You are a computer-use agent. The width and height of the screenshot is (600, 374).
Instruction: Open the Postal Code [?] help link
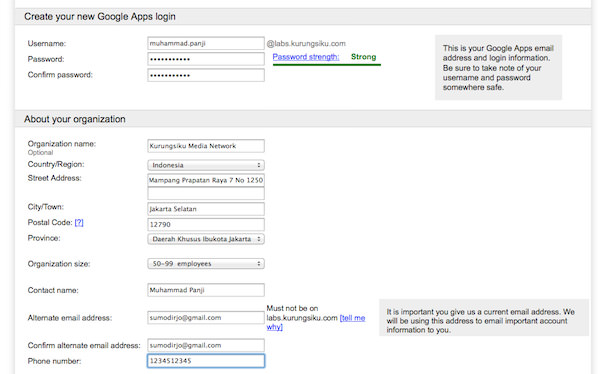point(79,222)
